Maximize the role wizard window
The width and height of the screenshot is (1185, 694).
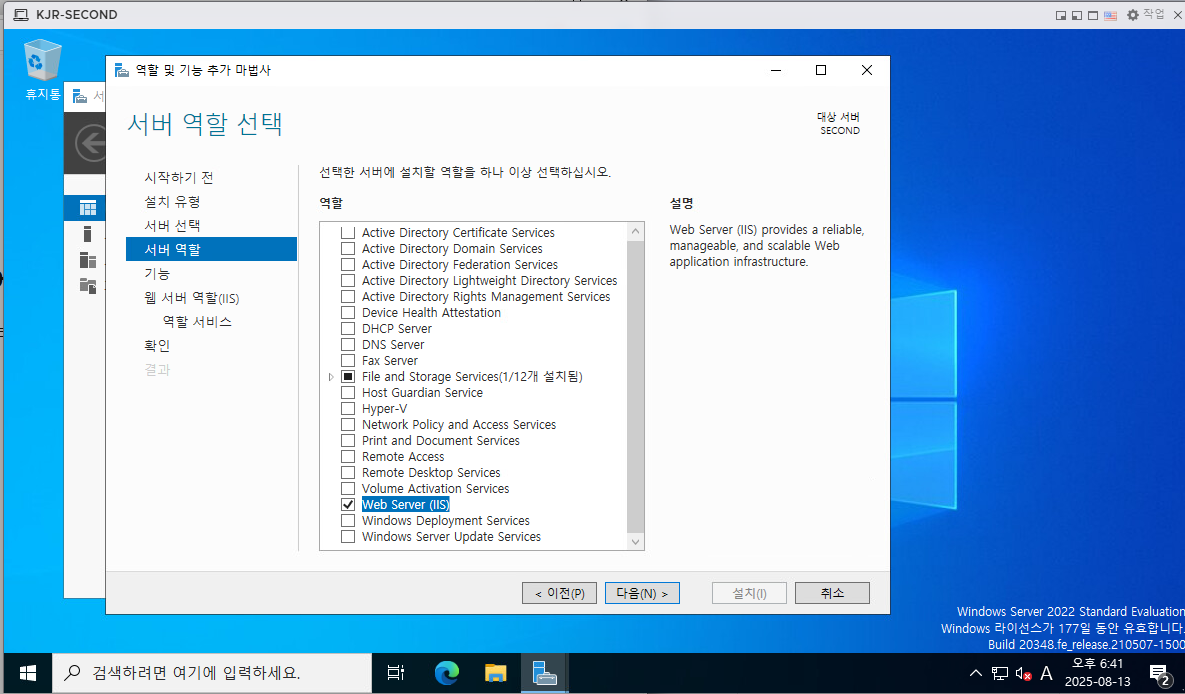[821, 70]
